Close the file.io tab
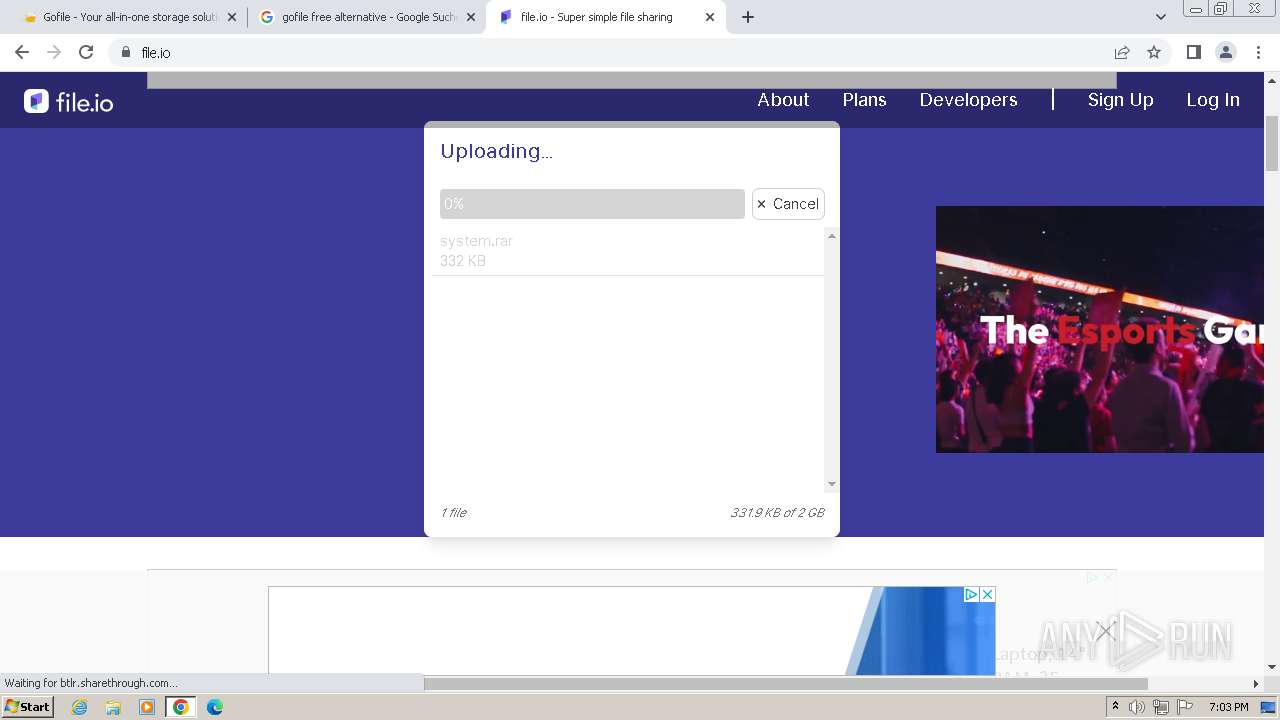This screenshot has height=720, width=1280. [x=710, y=17]
